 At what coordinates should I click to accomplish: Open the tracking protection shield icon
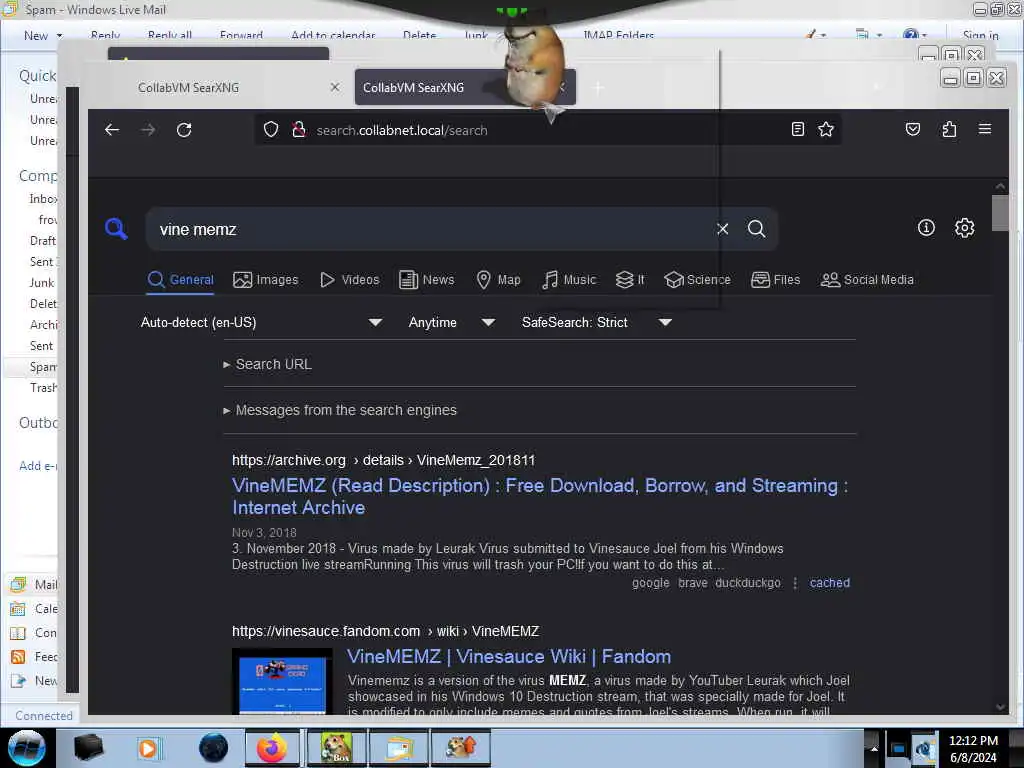coord(271,129)
